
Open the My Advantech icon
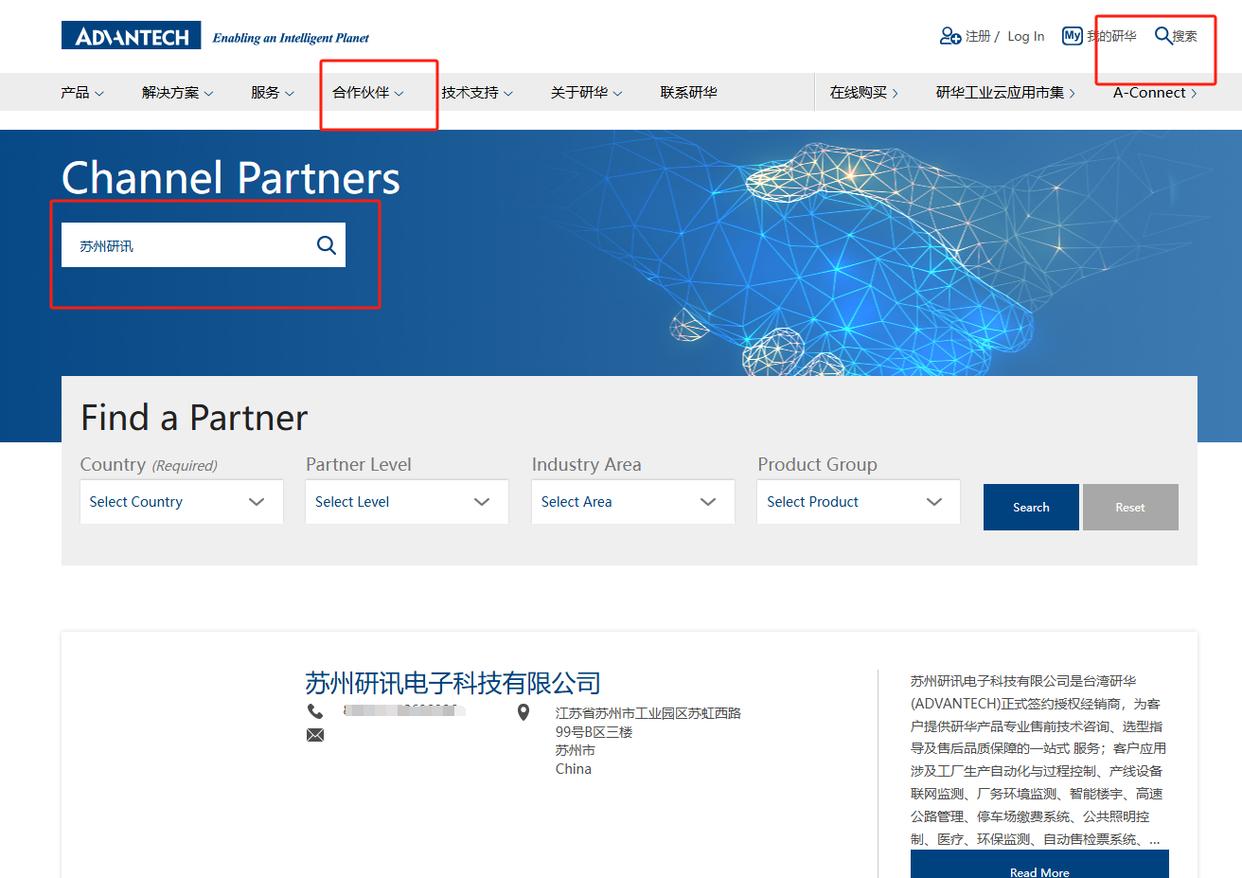pos(1072,36)
